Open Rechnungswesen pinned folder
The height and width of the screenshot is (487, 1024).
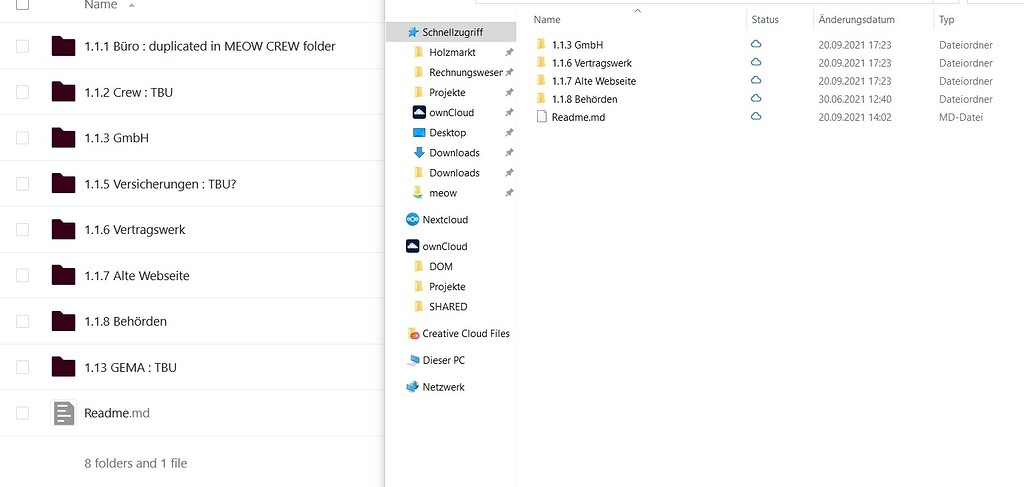click(466, 72)
